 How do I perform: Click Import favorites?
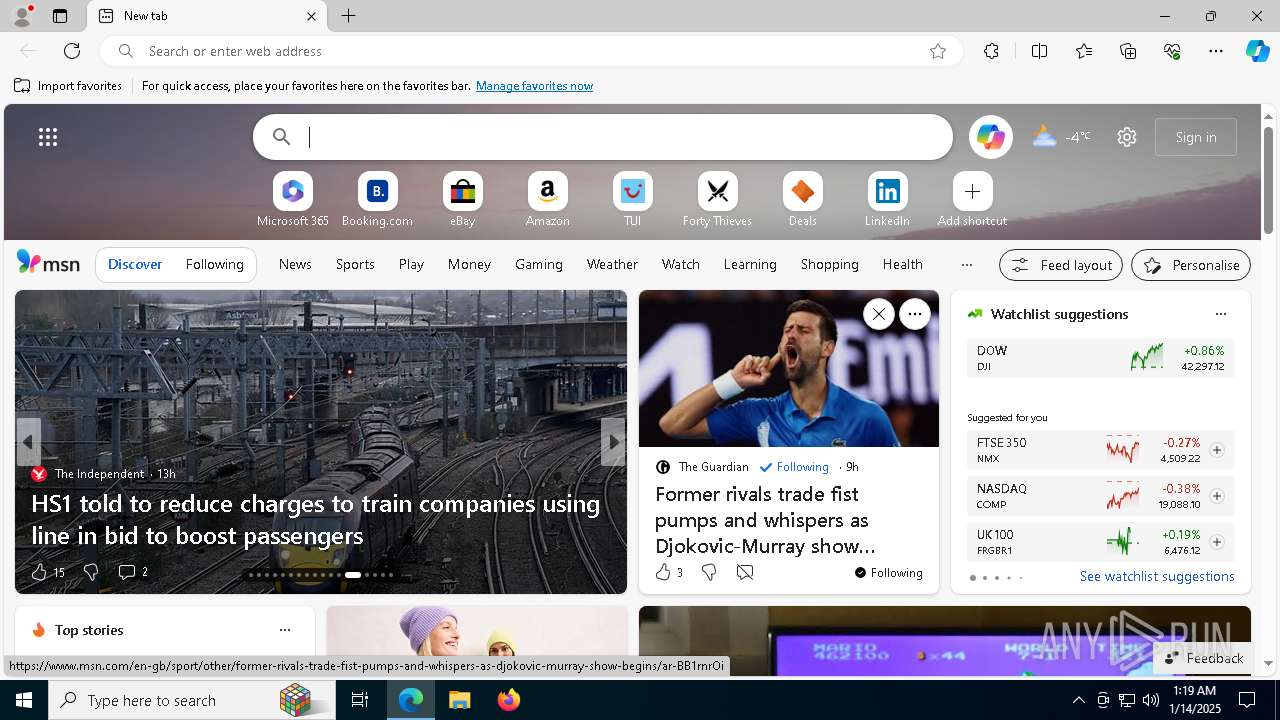coord(68,86)
